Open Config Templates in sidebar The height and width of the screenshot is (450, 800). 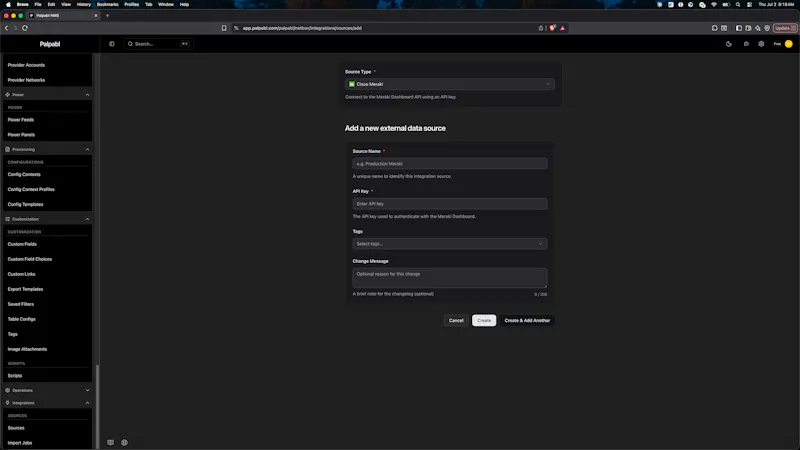coord(25,205)
